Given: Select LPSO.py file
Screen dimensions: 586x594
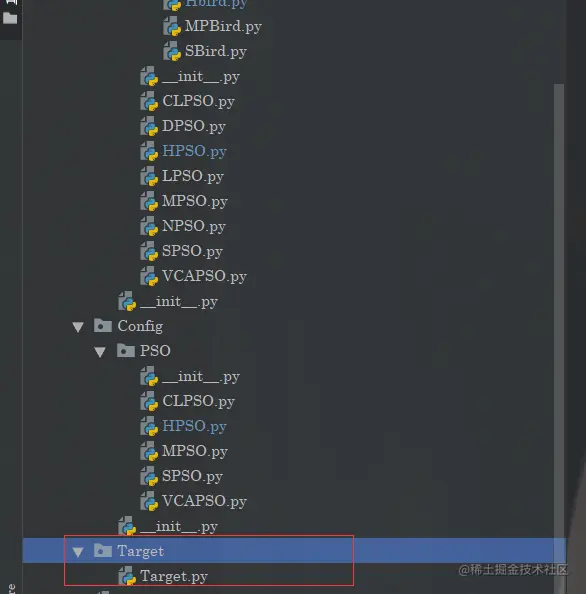Looking at the screenshot, I should click(x=193, y=177).
